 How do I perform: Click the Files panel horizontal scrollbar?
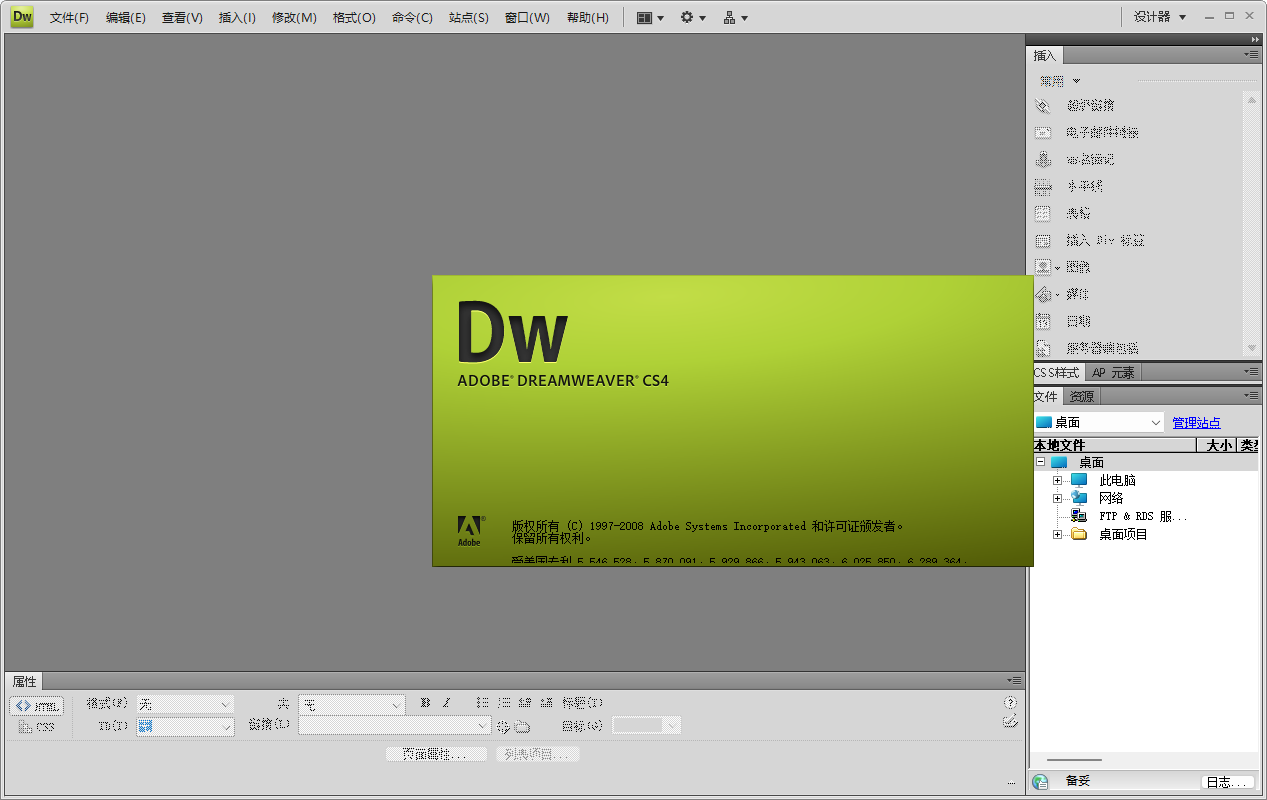(1074, 760)
